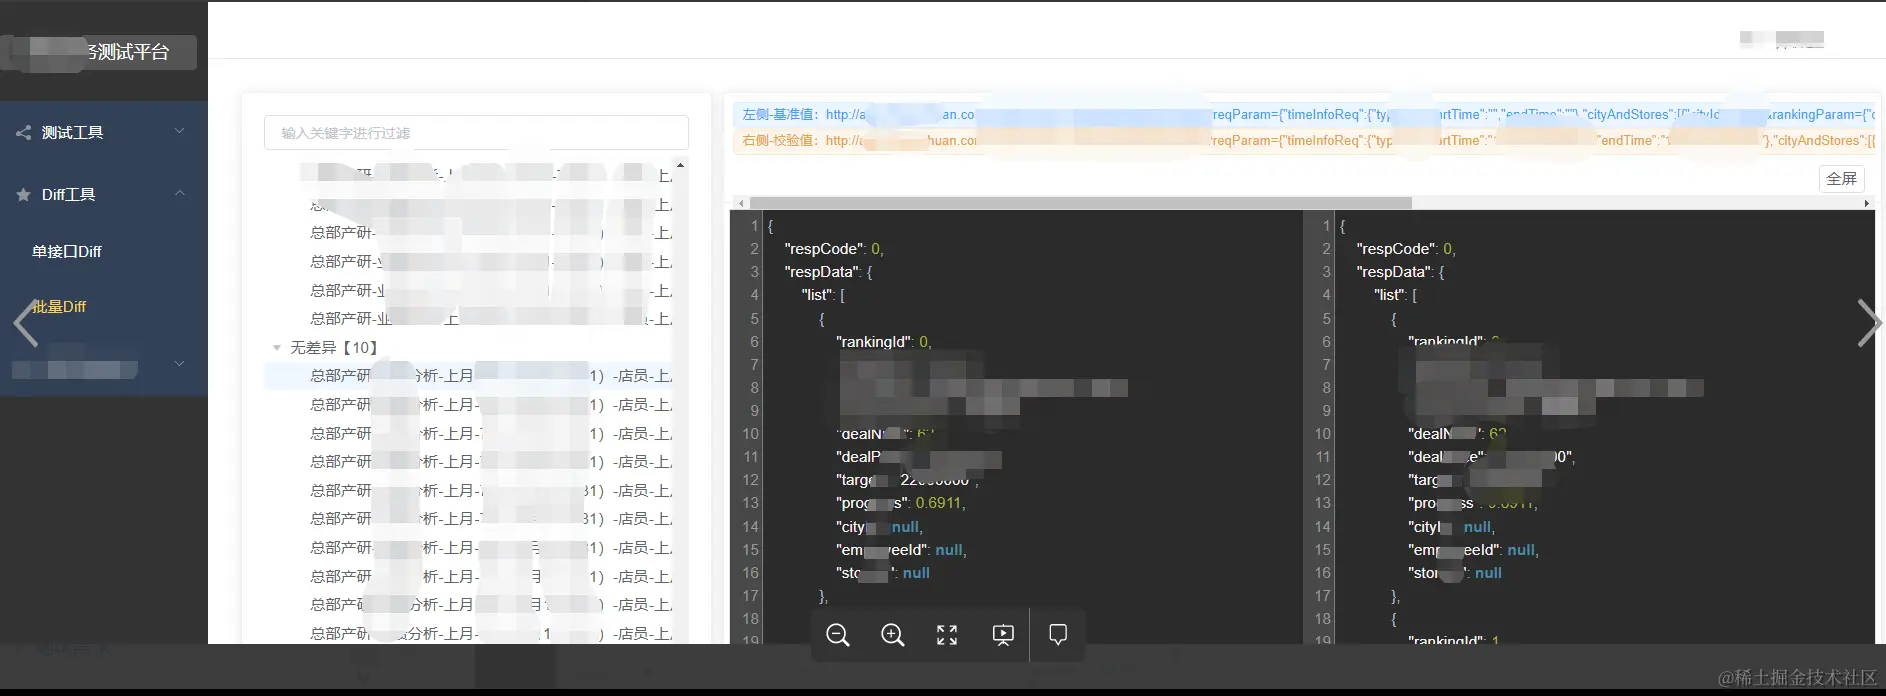Click the 左侧-基准值 URL line
This screenshot has height=696, width=1886.
coord(1305,115)
